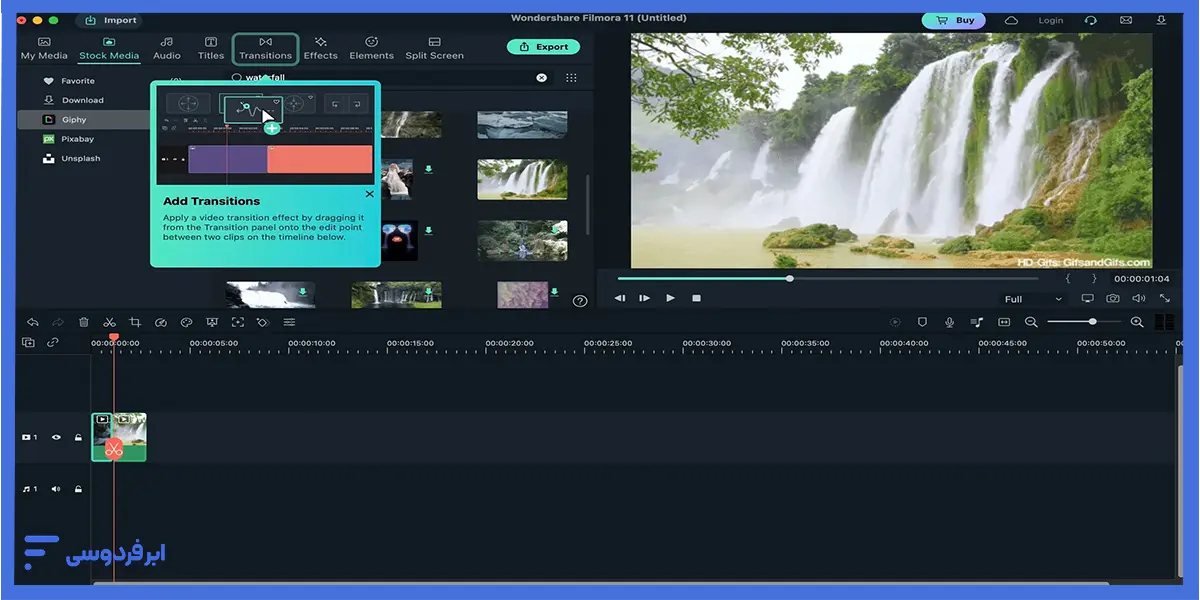Add a marker with the shield icon
Image resolution: width=1200 pixels, height=600 pixels.
(922, 322)
